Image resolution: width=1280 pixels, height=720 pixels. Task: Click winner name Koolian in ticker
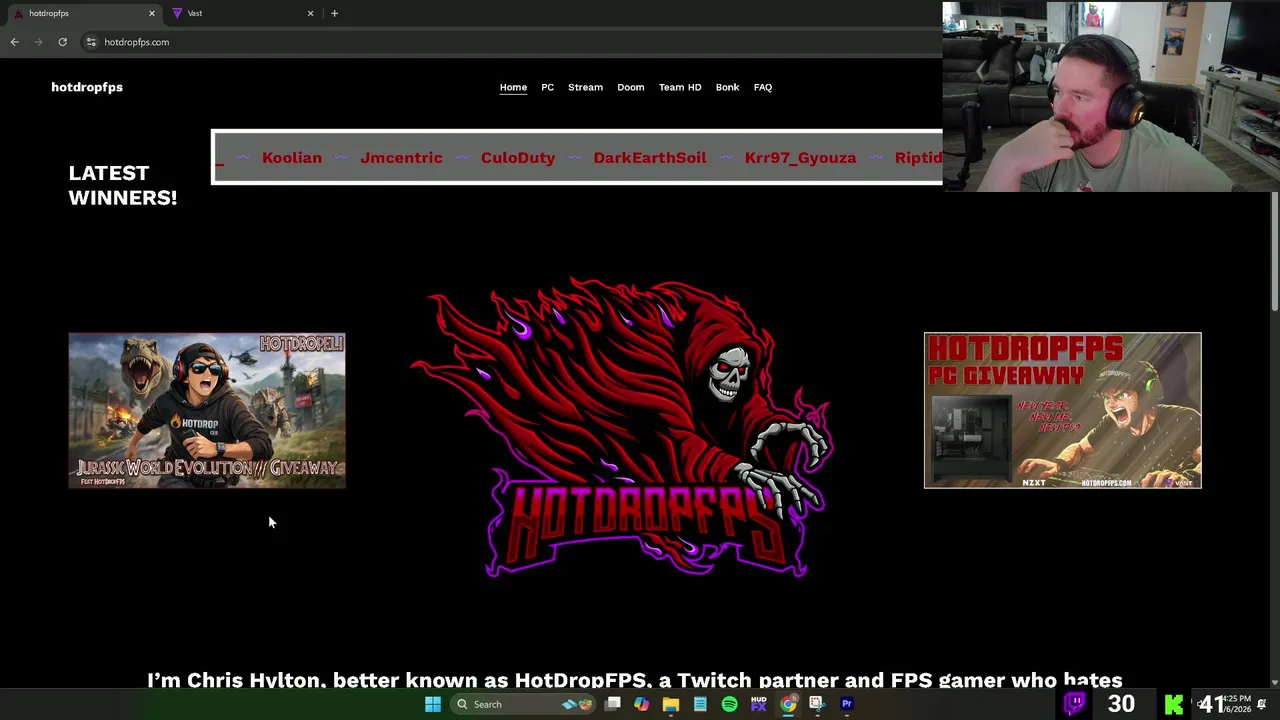tap(292, 157)
